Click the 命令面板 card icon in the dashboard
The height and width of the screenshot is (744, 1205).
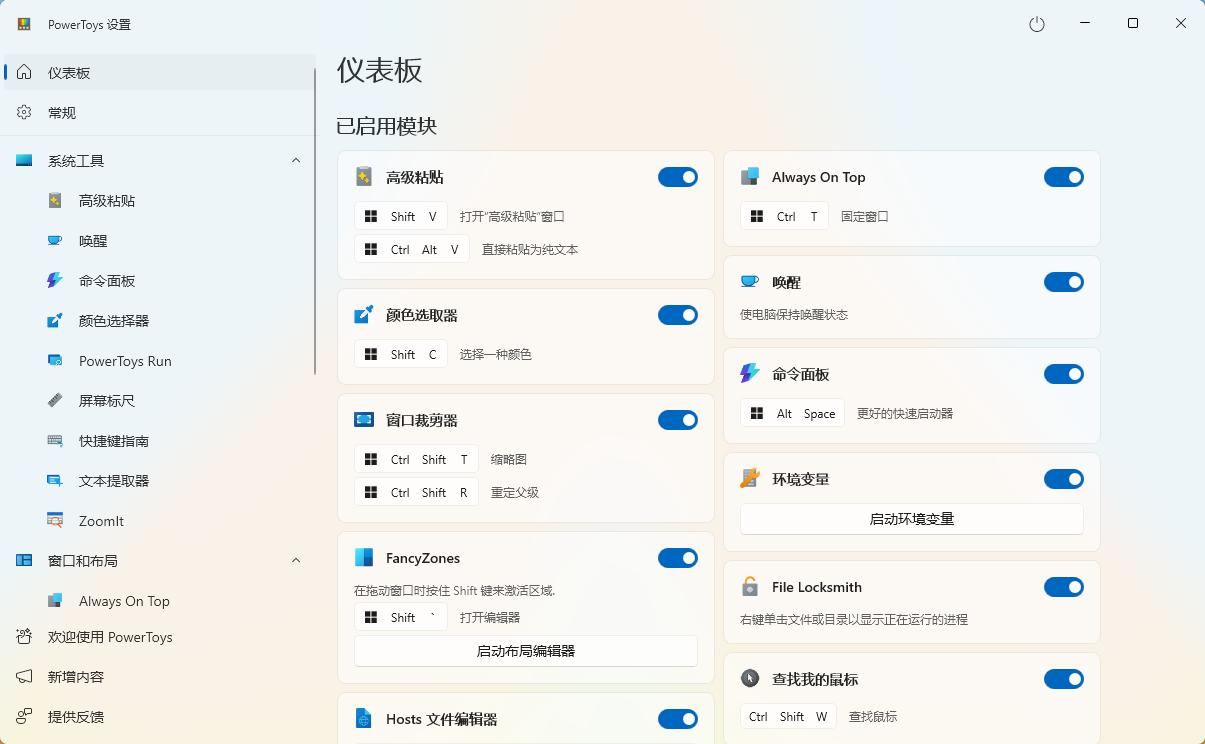pos(750,374)
